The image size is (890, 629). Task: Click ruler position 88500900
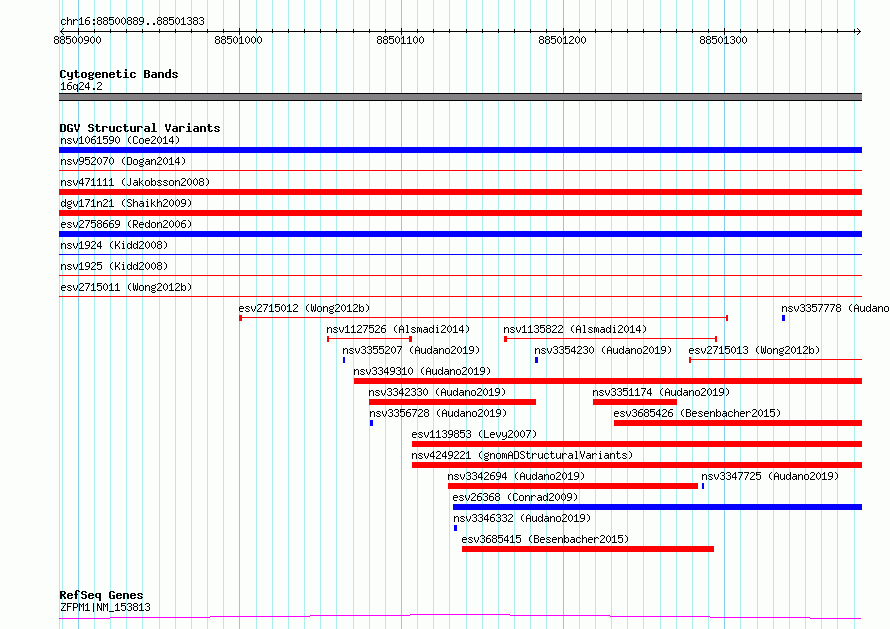(x=77, y=40)
